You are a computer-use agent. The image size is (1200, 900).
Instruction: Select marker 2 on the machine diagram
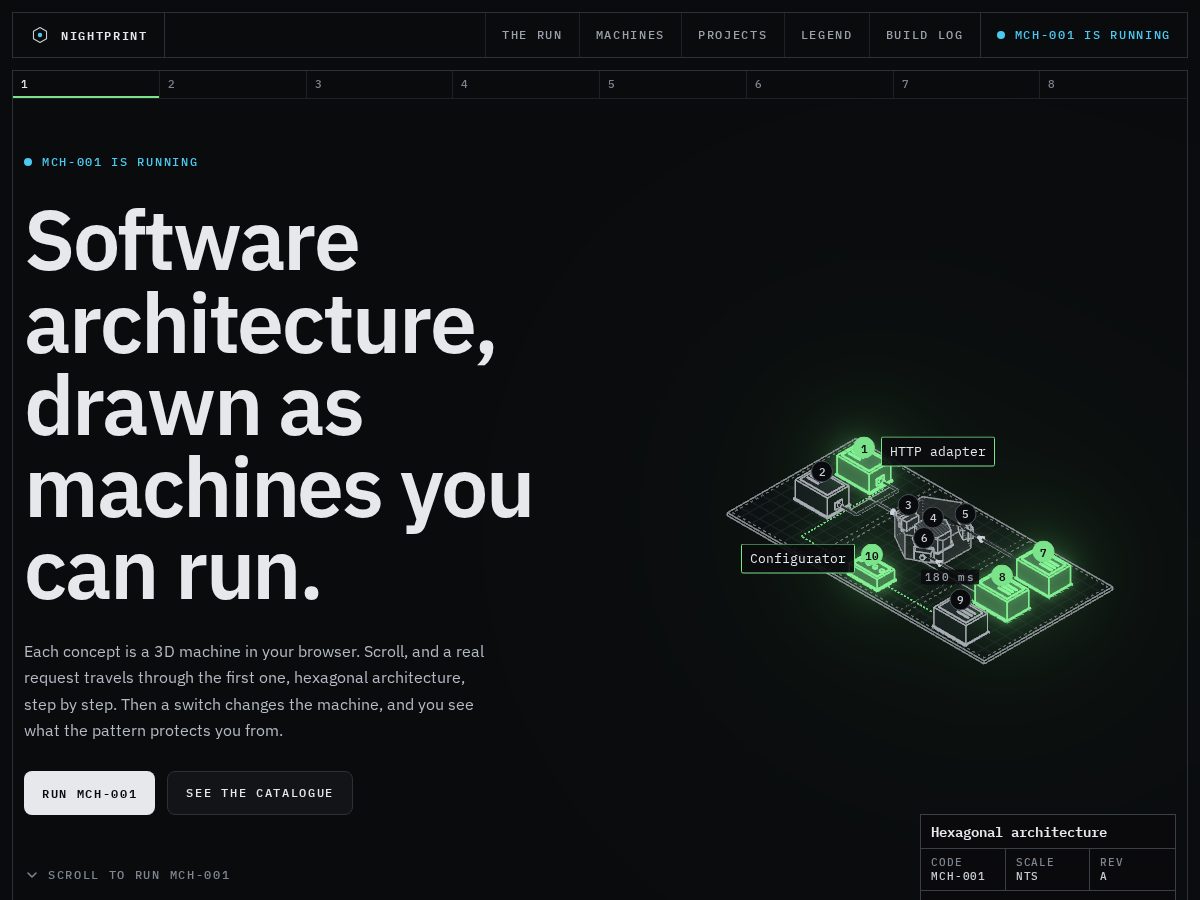(x=822, y=473)
